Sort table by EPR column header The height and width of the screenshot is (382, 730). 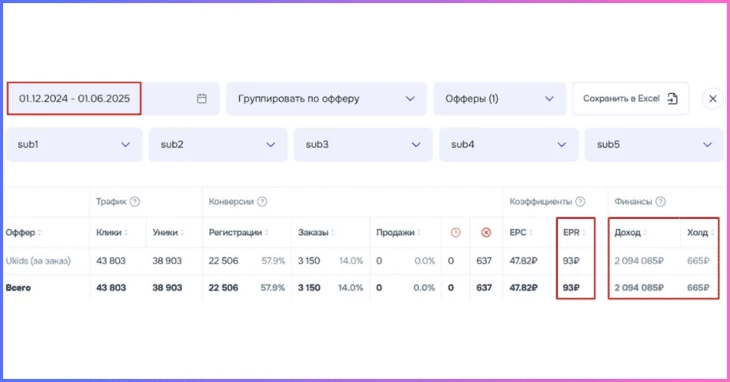click(575, 232)
